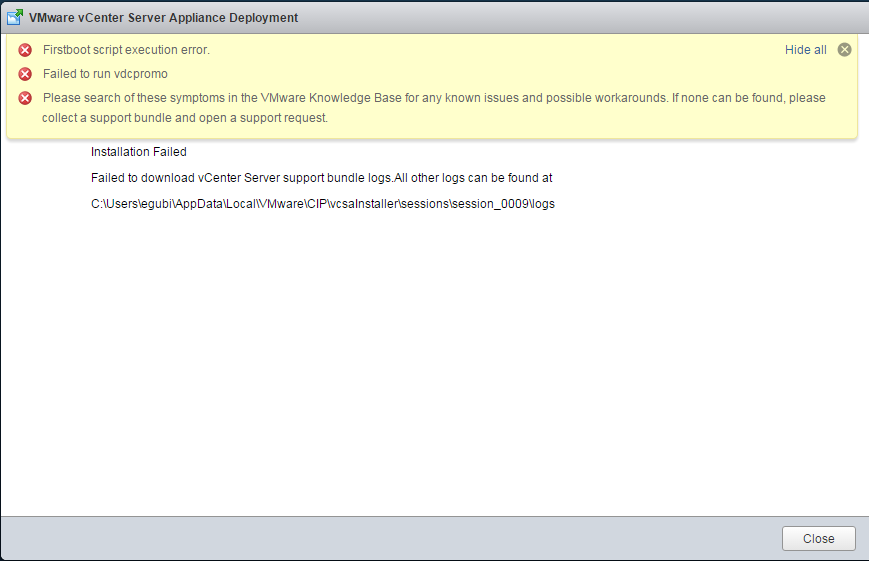This screenshot has height=561, width=869.
Task: Click the Failed to download support bundle text
Action: [x=321, y=178]
